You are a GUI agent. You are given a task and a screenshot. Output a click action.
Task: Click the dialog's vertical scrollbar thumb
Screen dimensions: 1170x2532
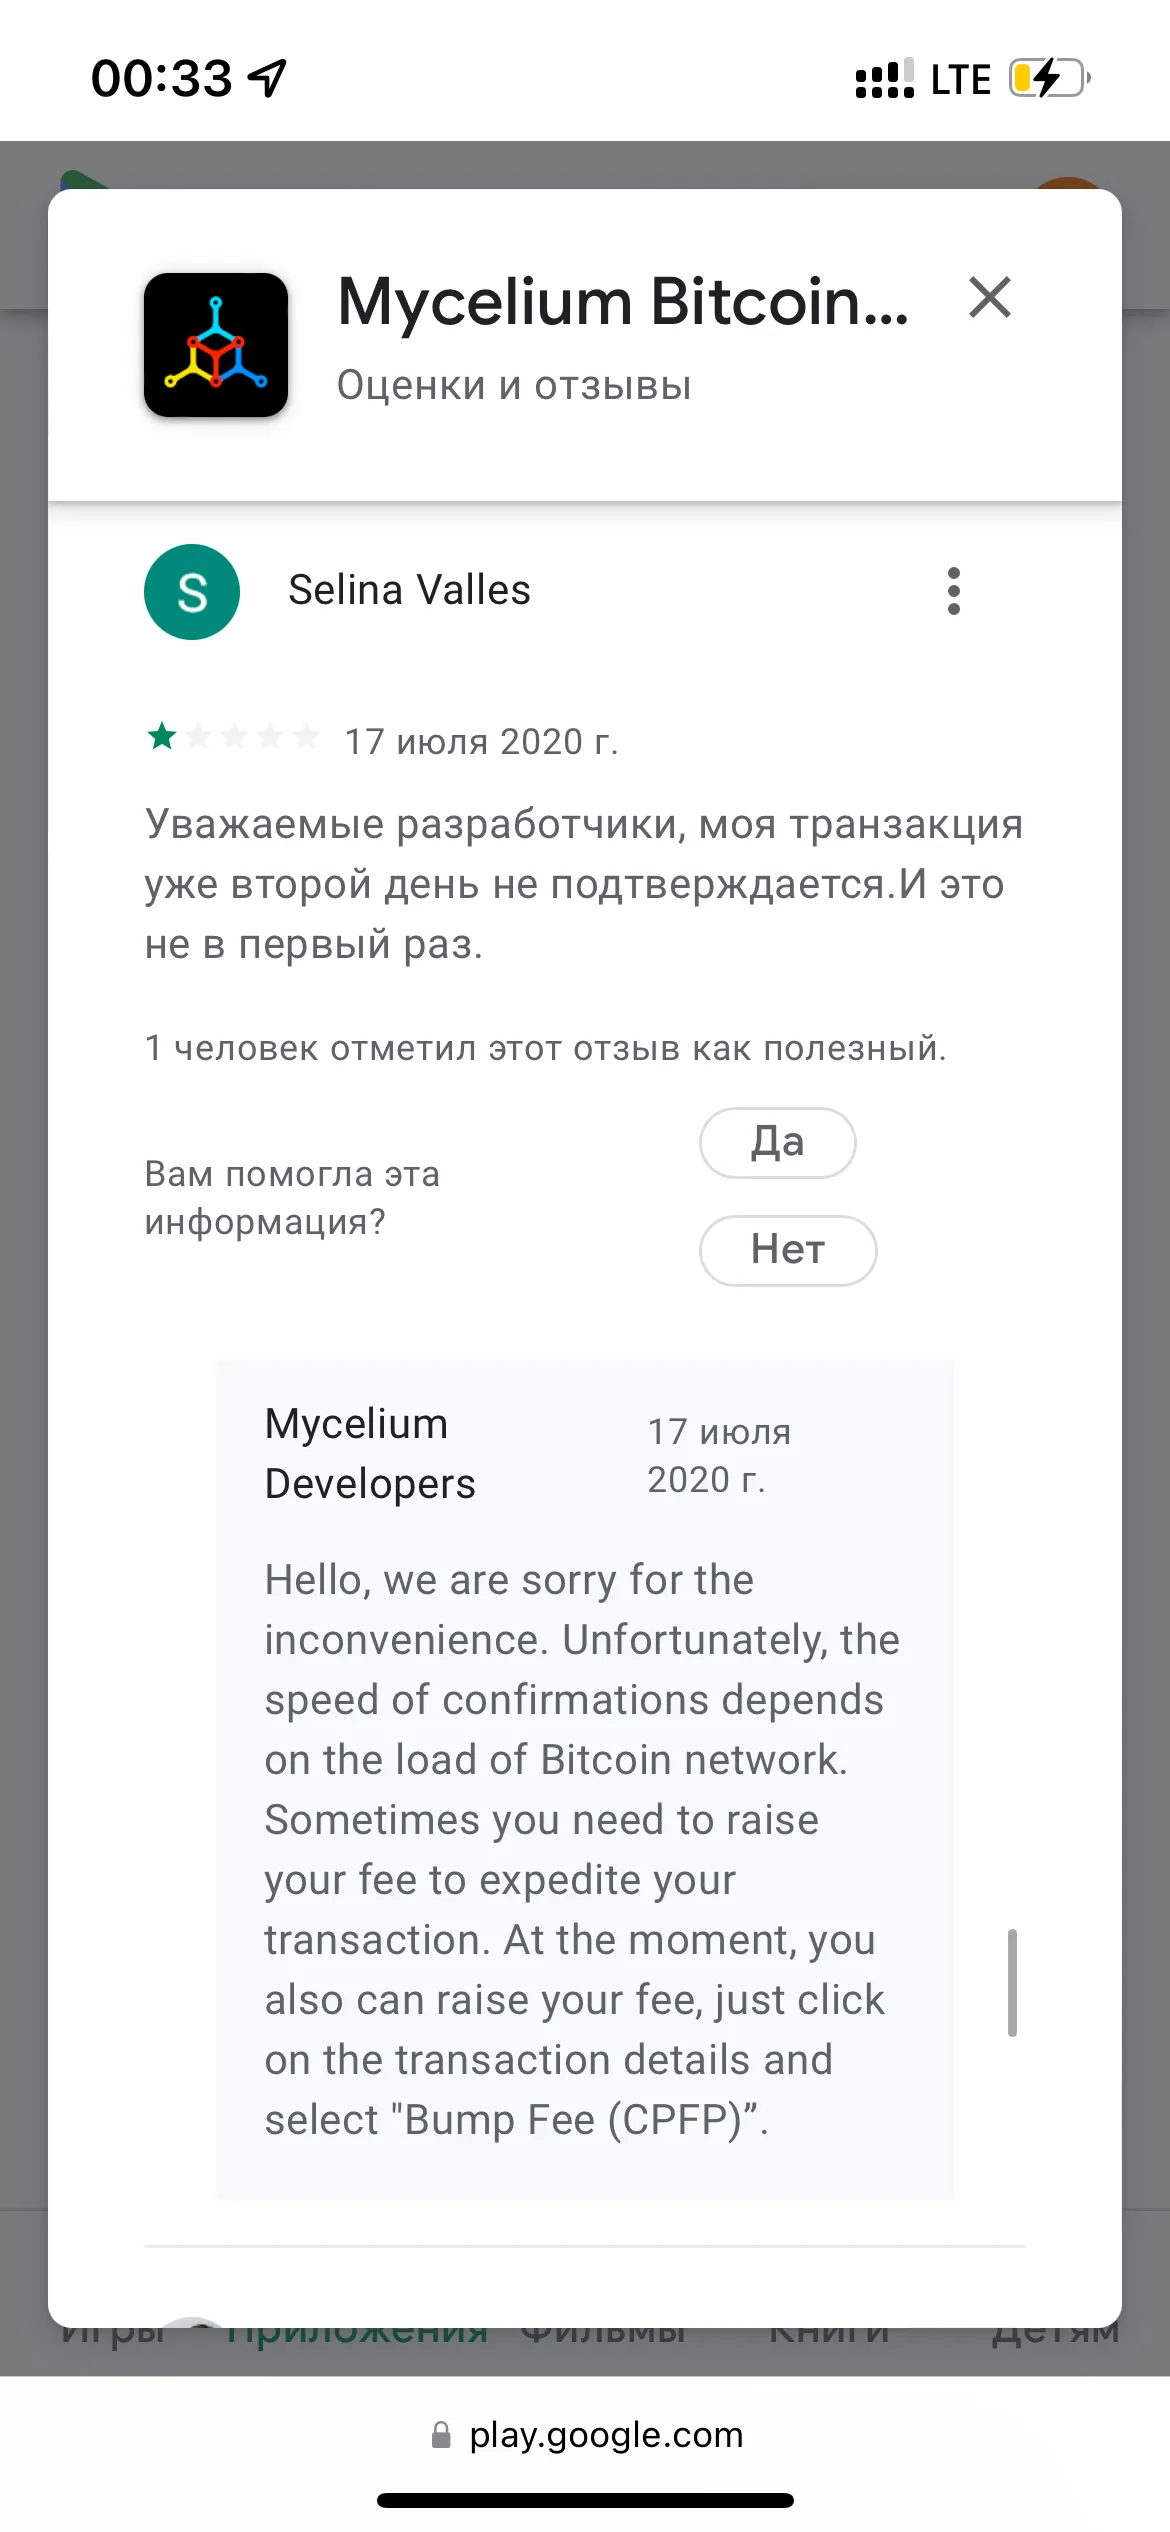[x=1012, y=1983]
